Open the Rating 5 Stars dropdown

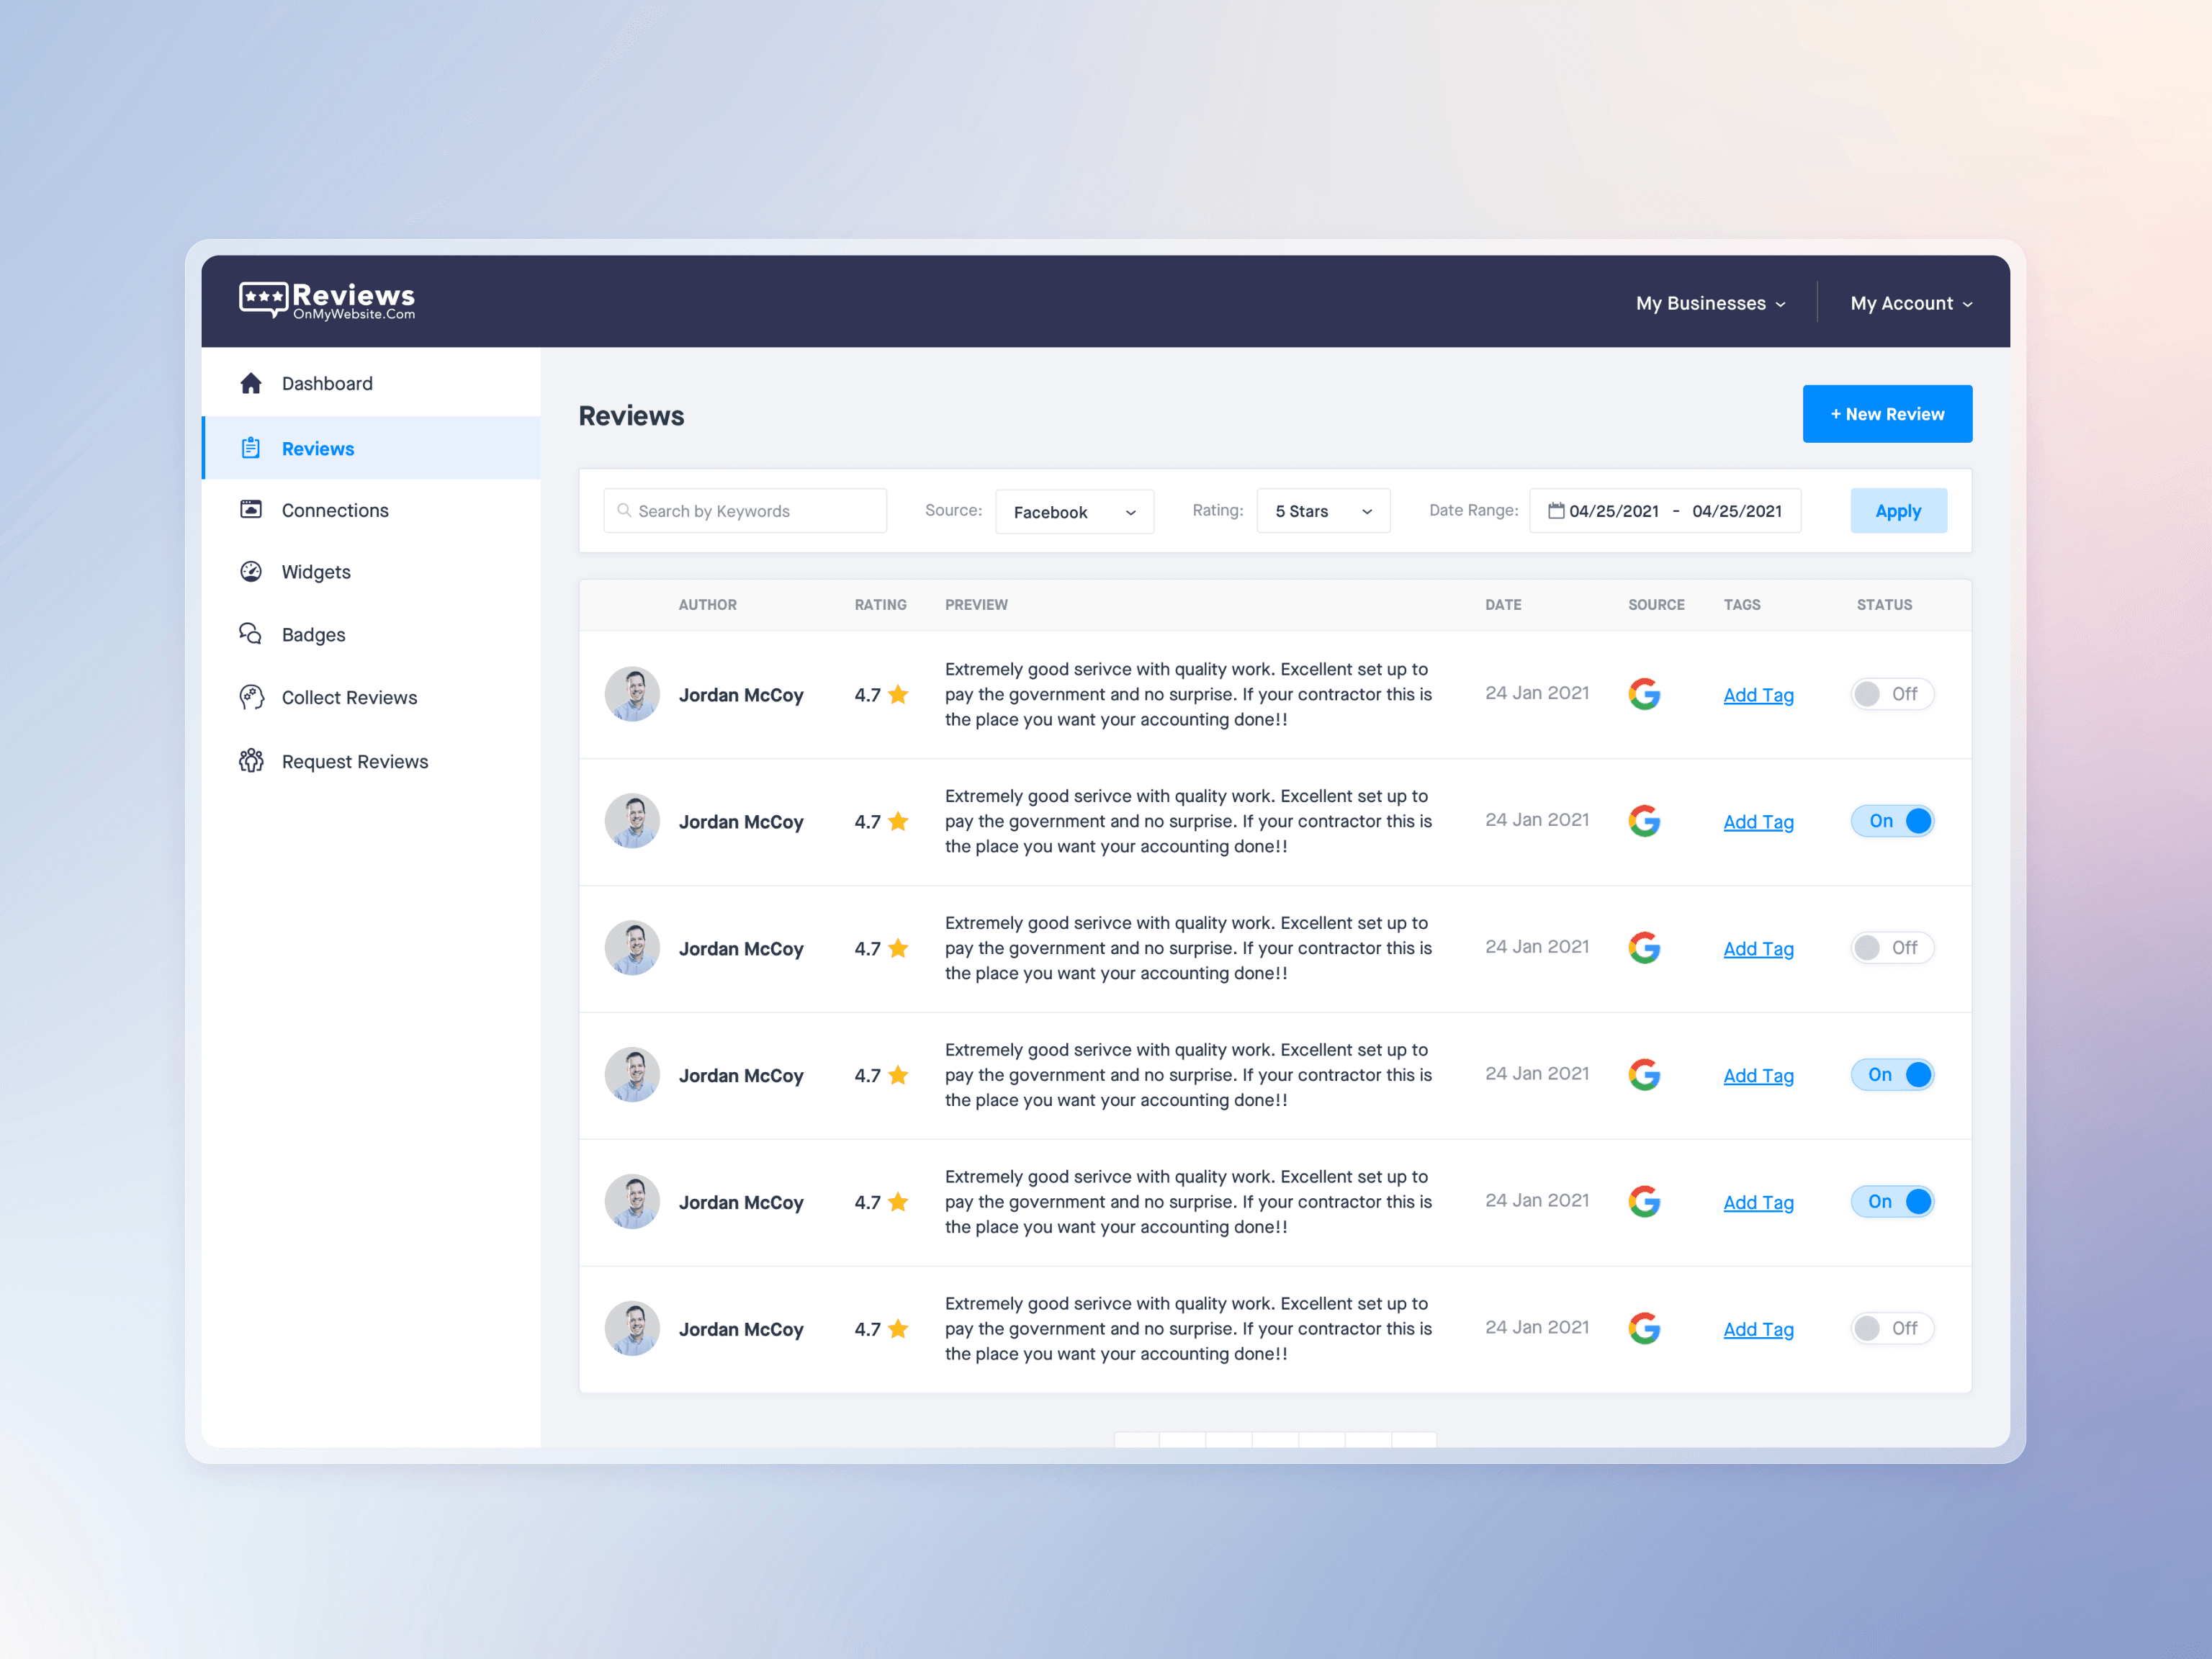1322,511
